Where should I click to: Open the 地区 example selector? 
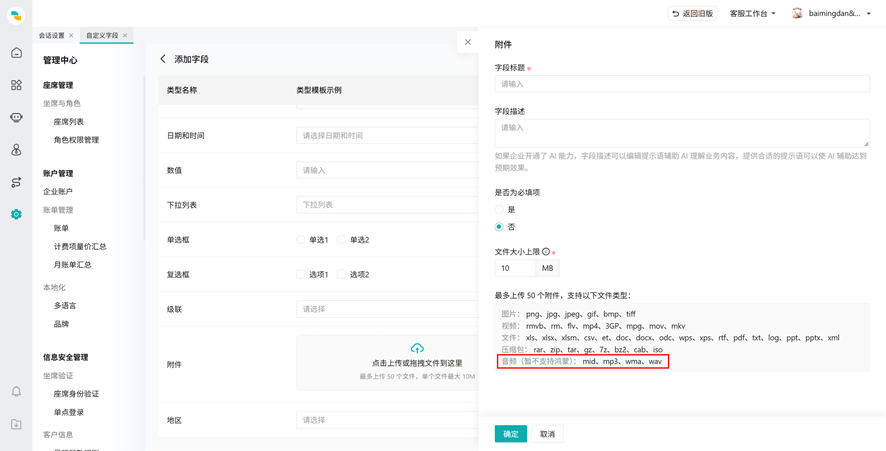tap(387, 420)
